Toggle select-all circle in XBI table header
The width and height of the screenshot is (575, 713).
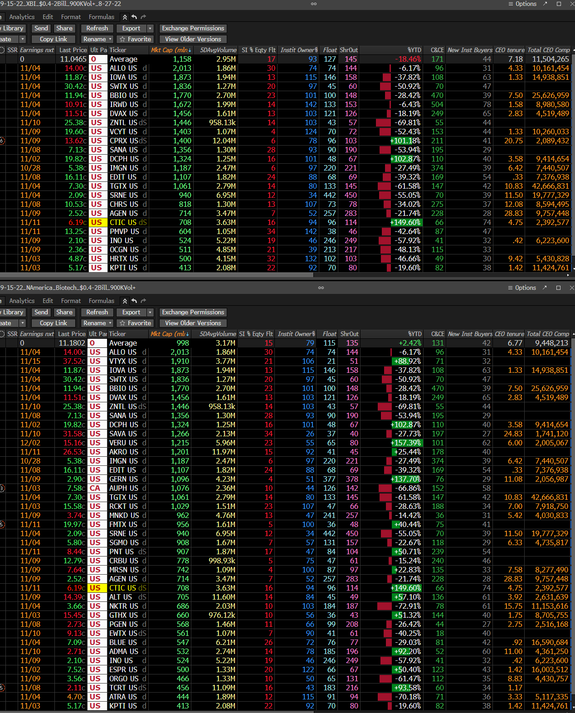(2, 50)
